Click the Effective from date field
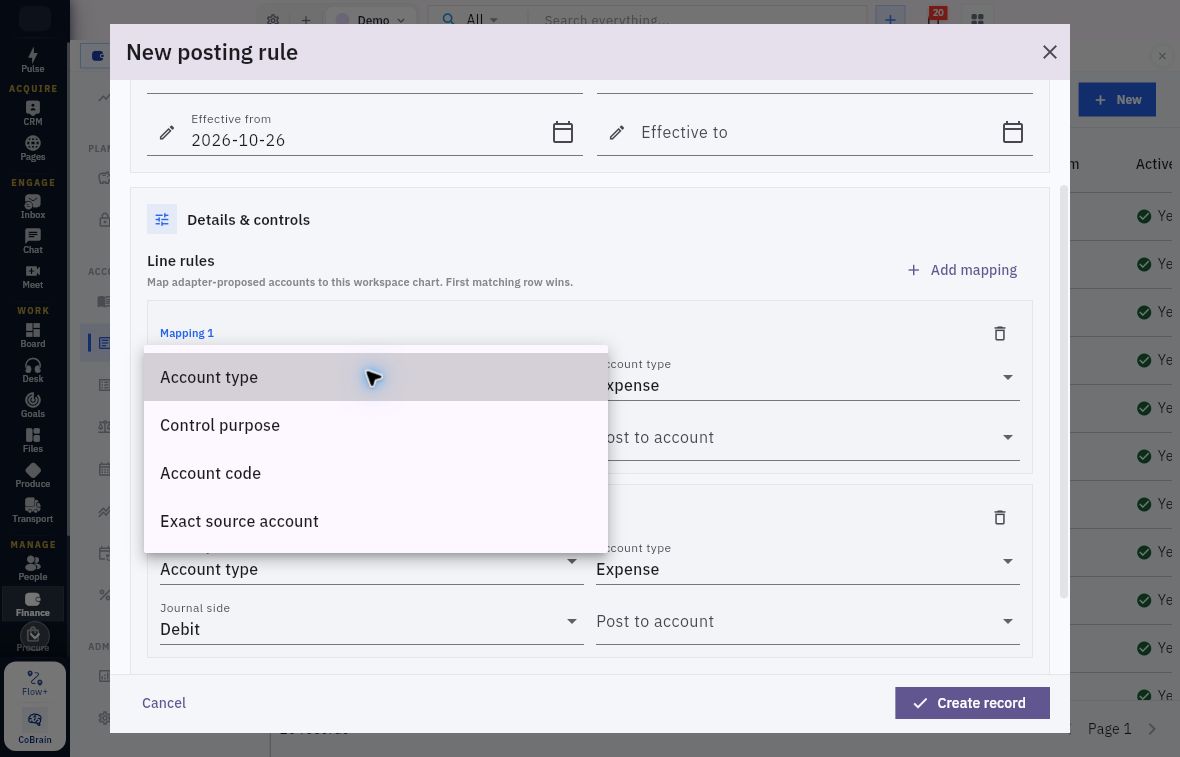The image size is (1180, 757). tap(364, 132)
